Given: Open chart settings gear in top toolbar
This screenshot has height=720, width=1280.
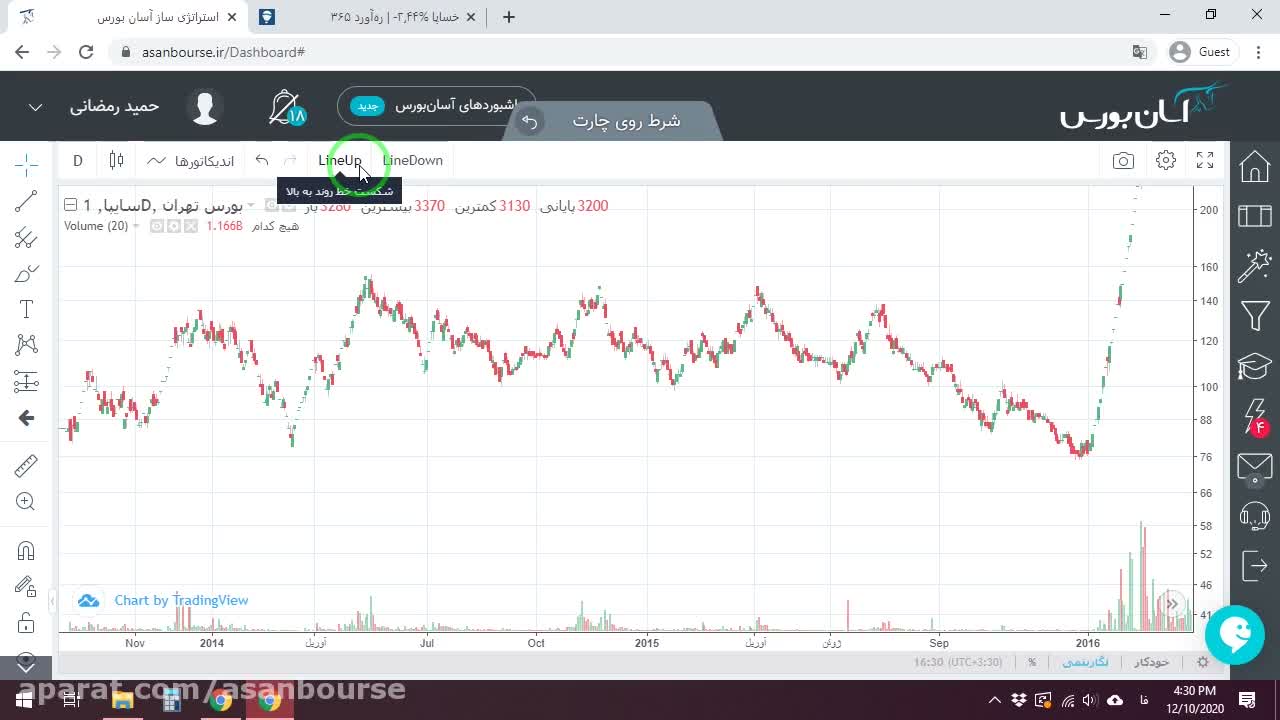Looking at the screenshot, I should 1165,160.
